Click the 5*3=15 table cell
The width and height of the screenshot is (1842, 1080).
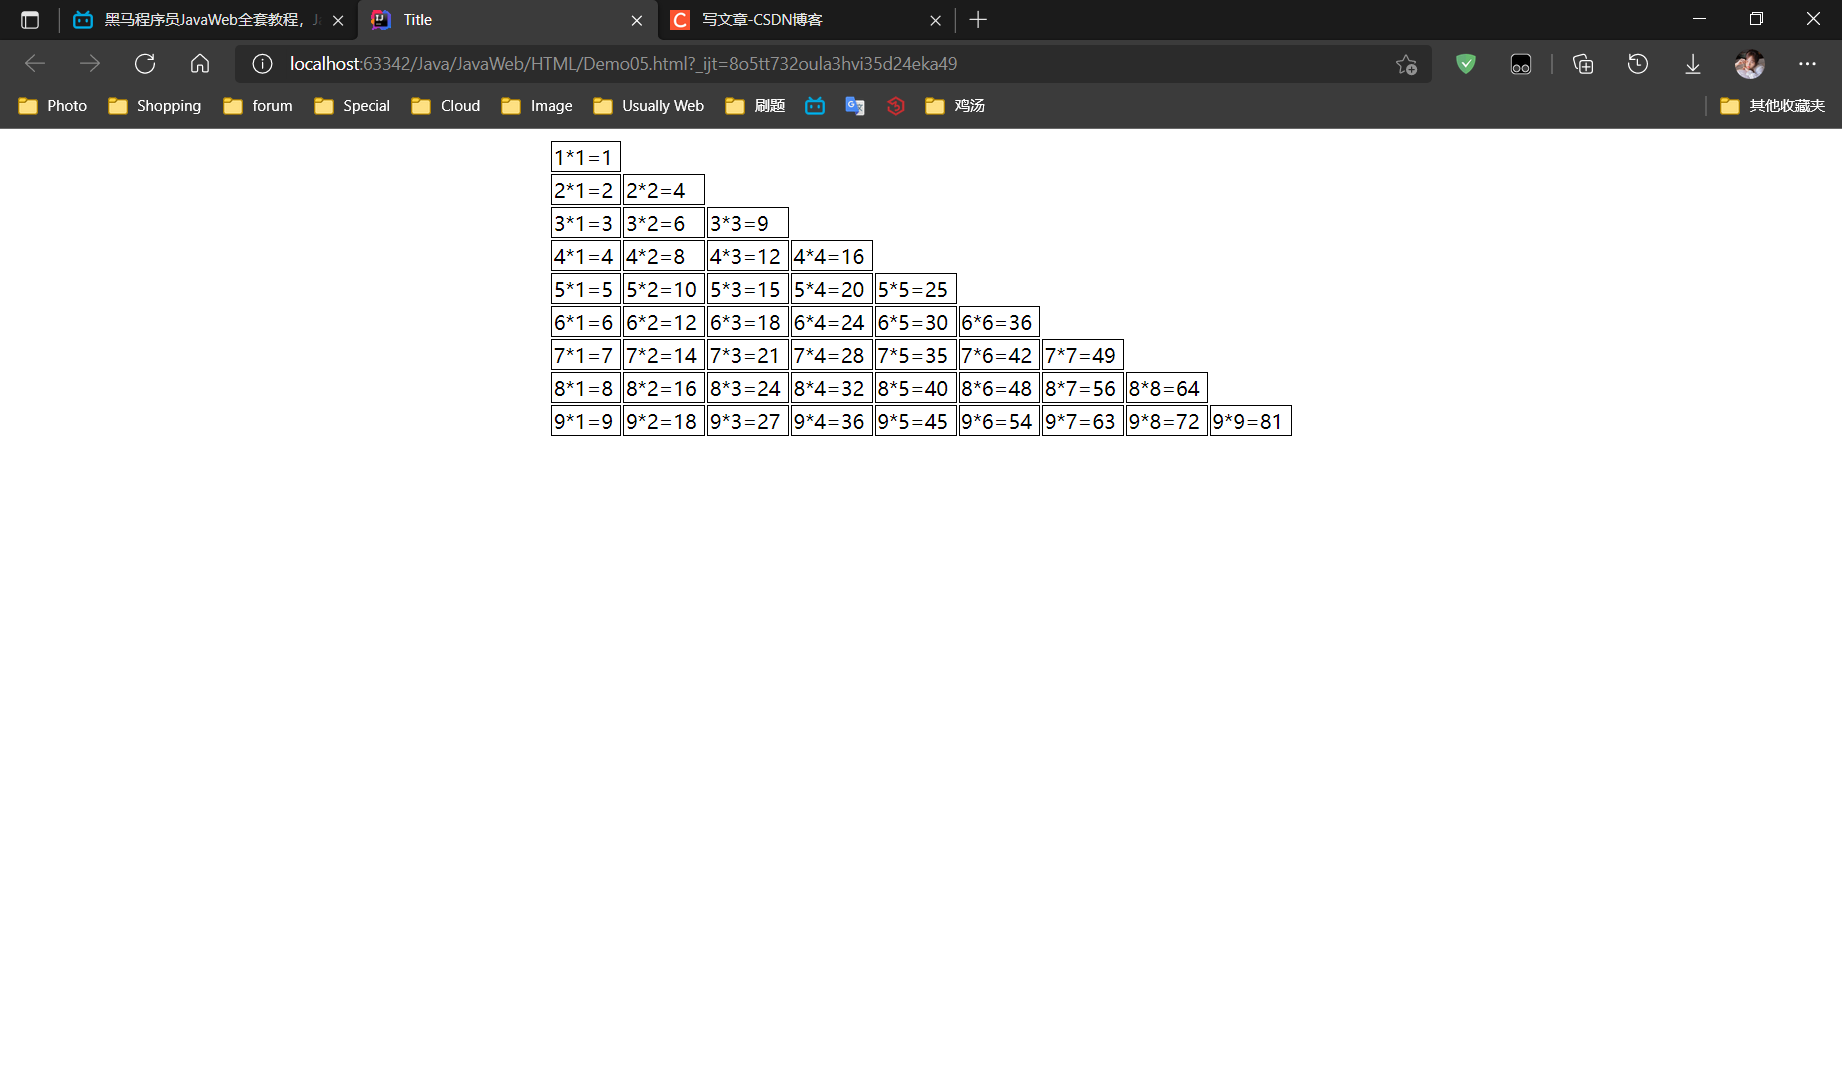[x=748, y=289]
